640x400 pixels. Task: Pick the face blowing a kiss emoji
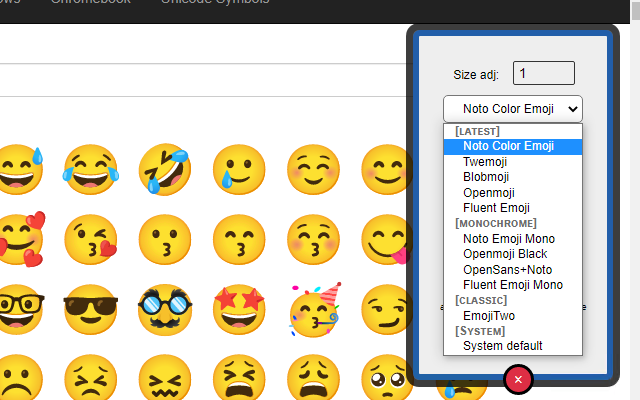point(91,240)
